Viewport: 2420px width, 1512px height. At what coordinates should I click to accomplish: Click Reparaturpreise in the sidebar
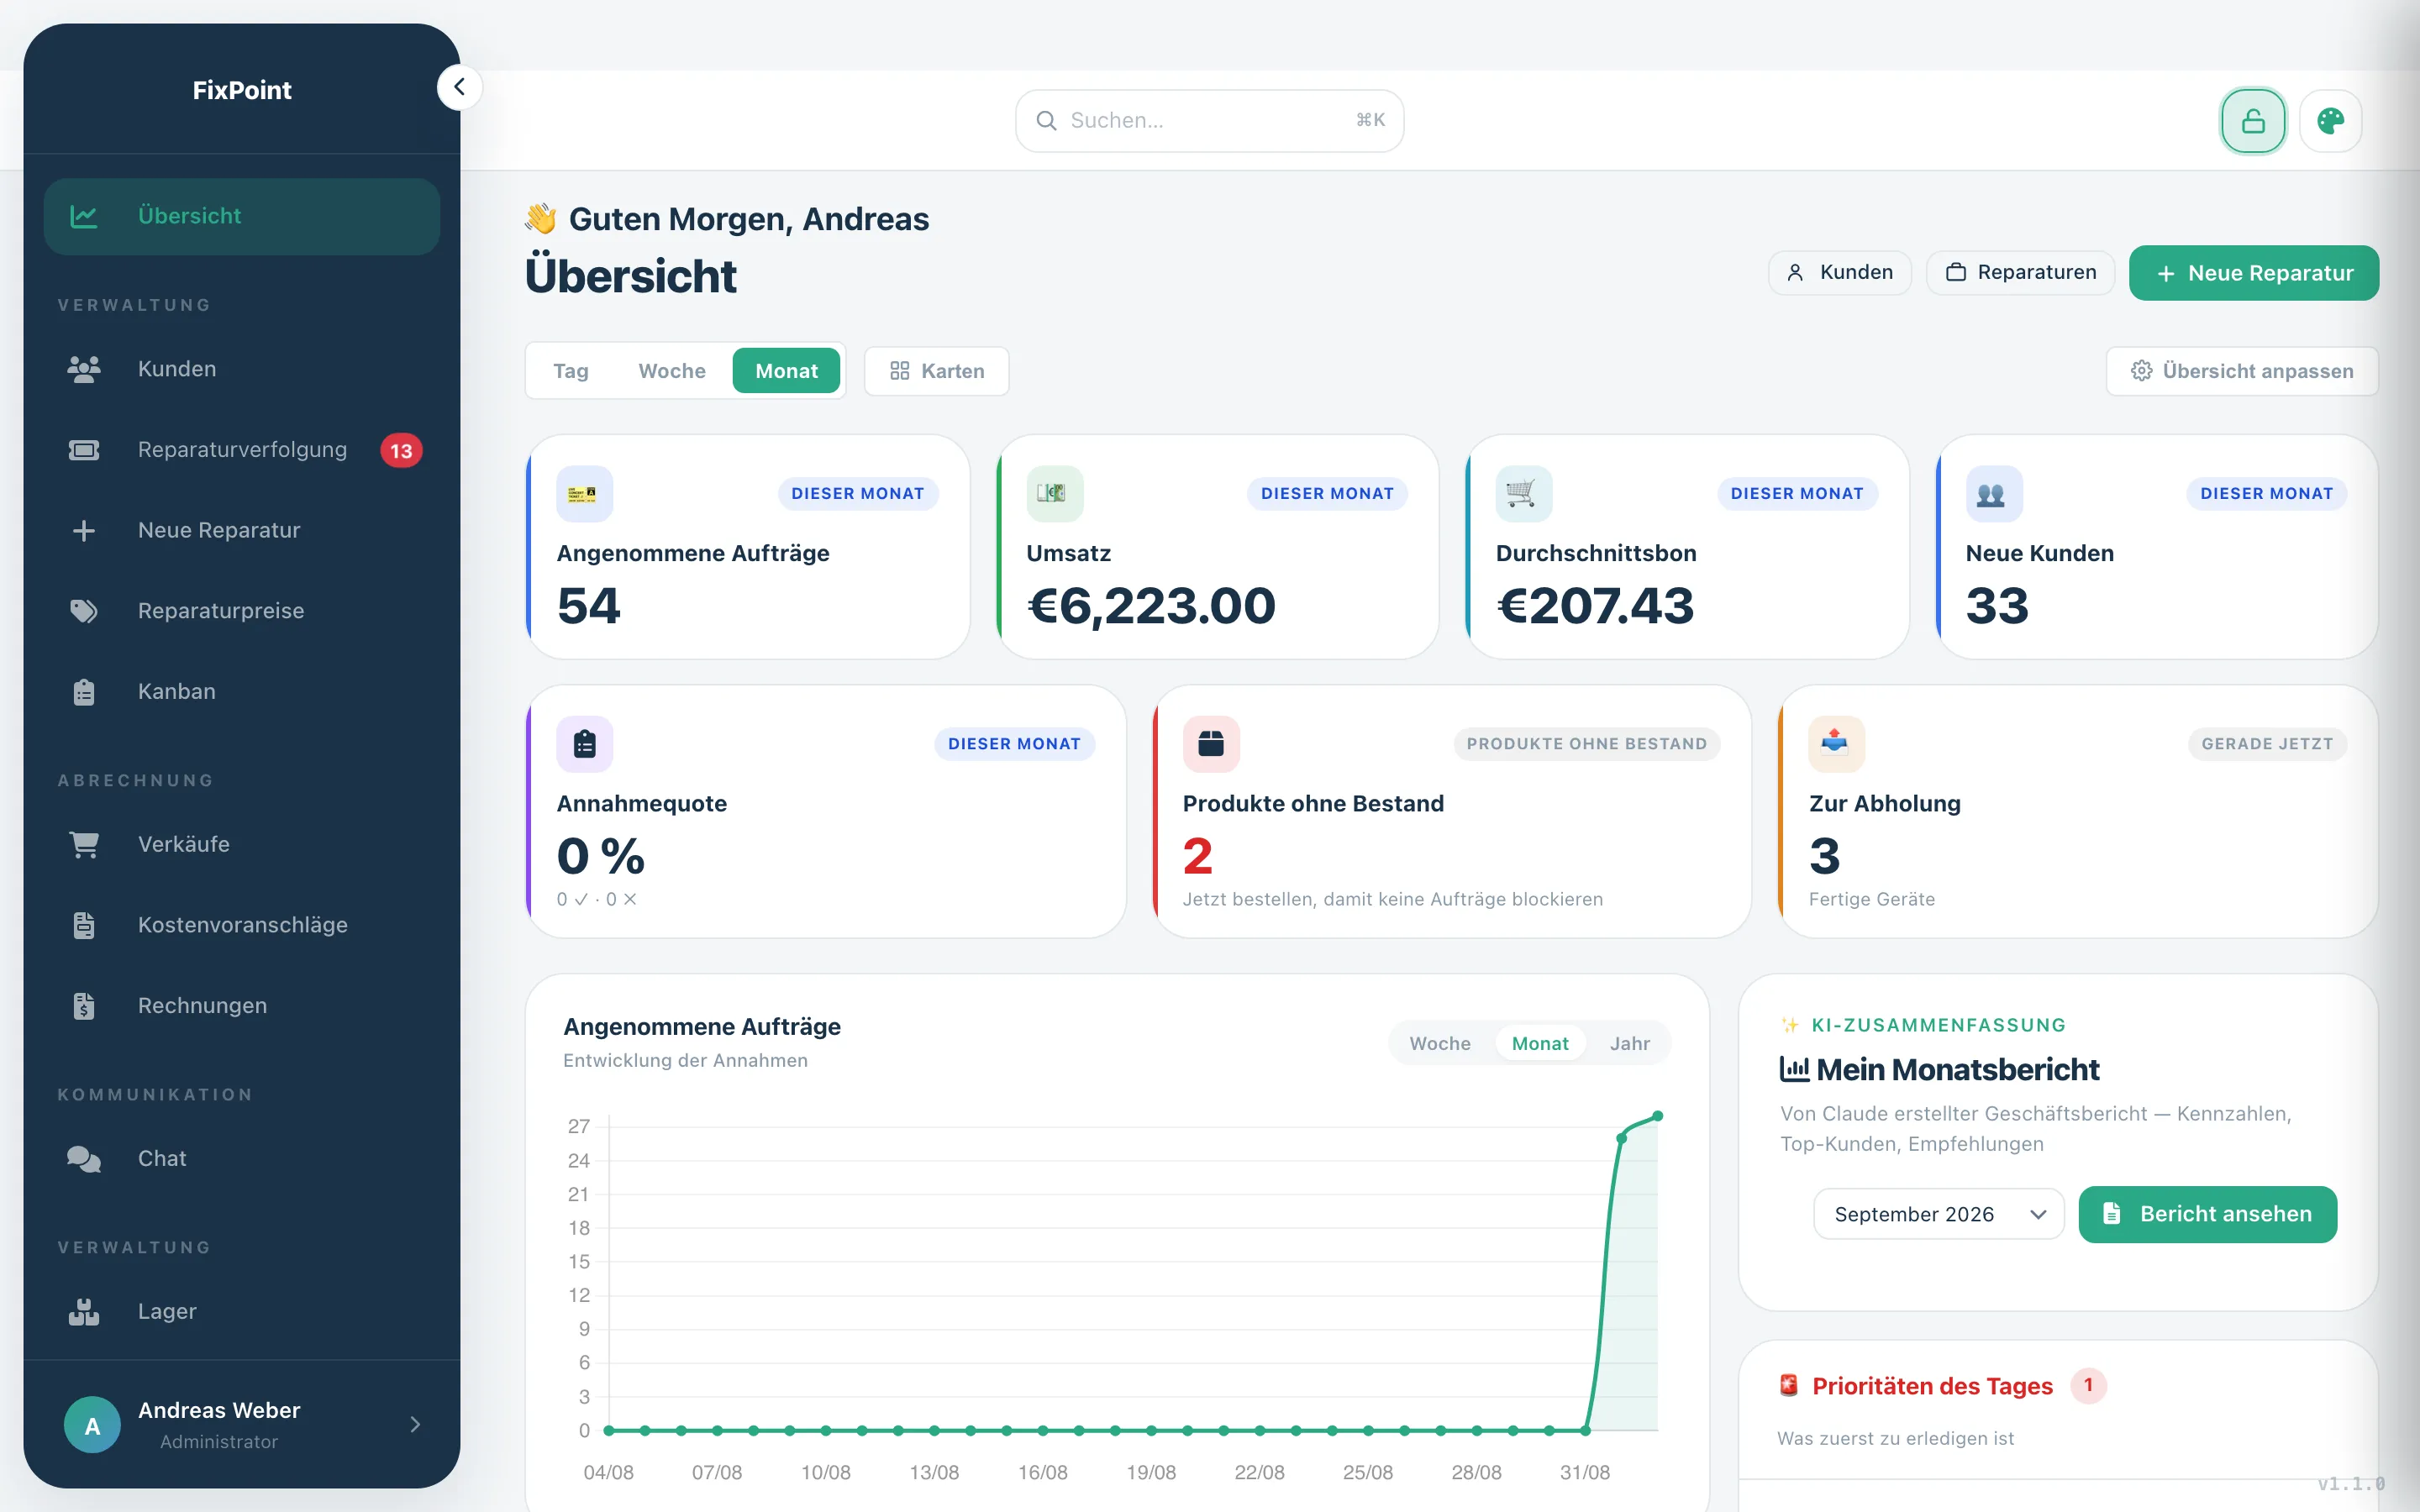pos(242,611)
